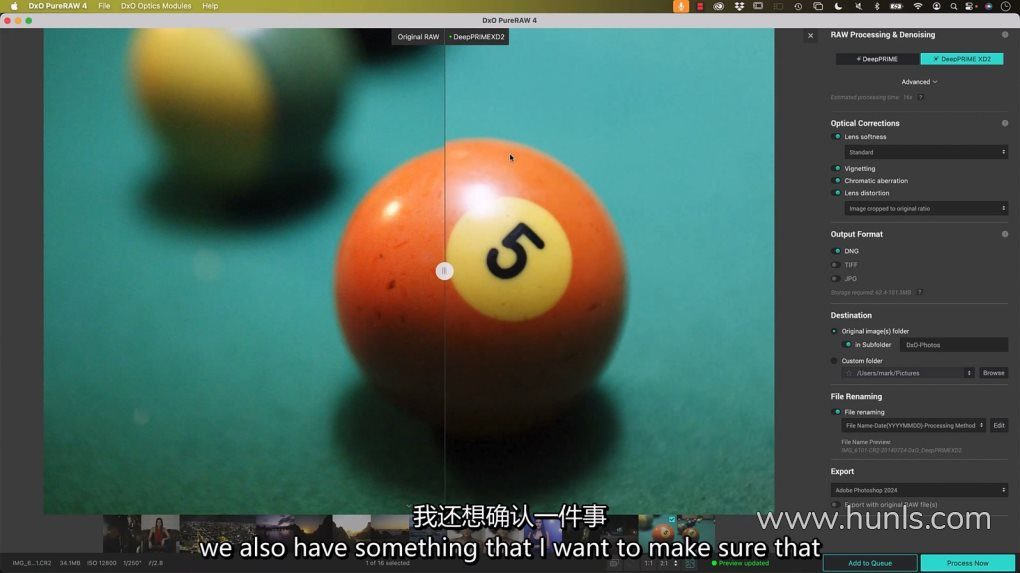The image size is (1020, 573).
Task: Select the woman in red dress thumbnail
Action: pos(160,534)
